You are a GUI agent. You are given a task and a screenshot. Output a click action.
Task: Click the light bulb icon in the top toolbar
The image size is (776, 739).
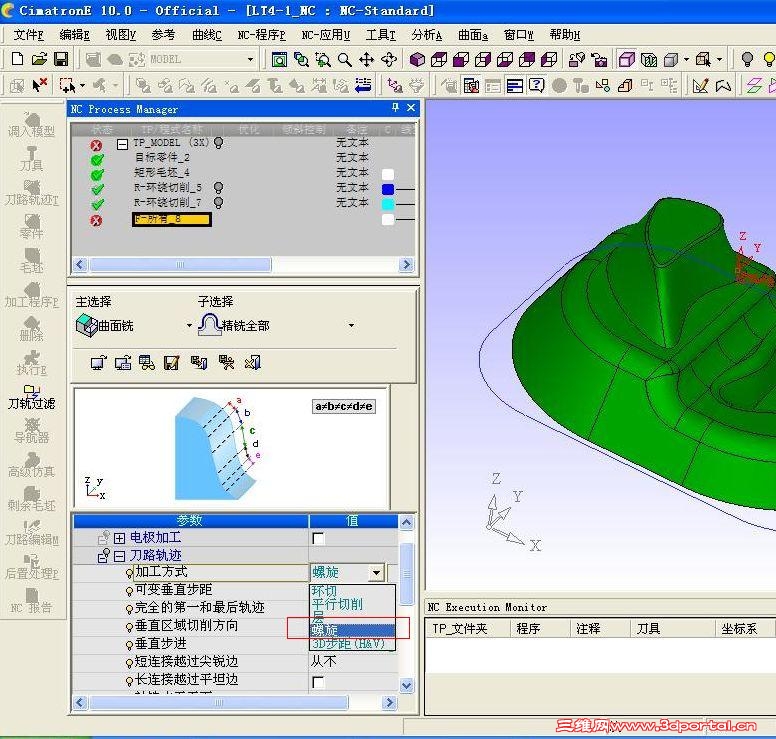click(747, 60)
